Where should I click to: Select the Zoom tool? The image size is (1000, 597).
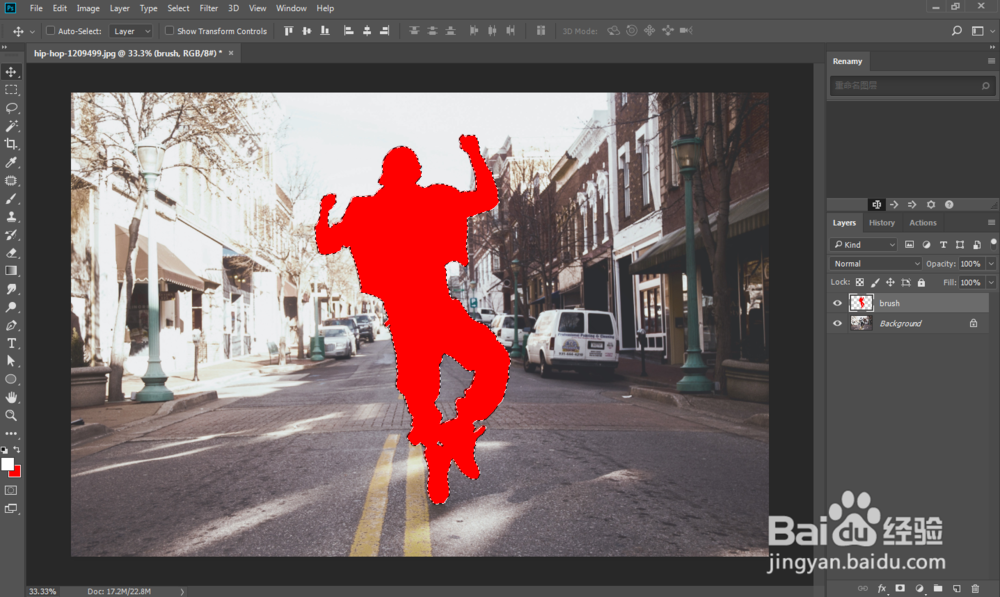point(11,415)
